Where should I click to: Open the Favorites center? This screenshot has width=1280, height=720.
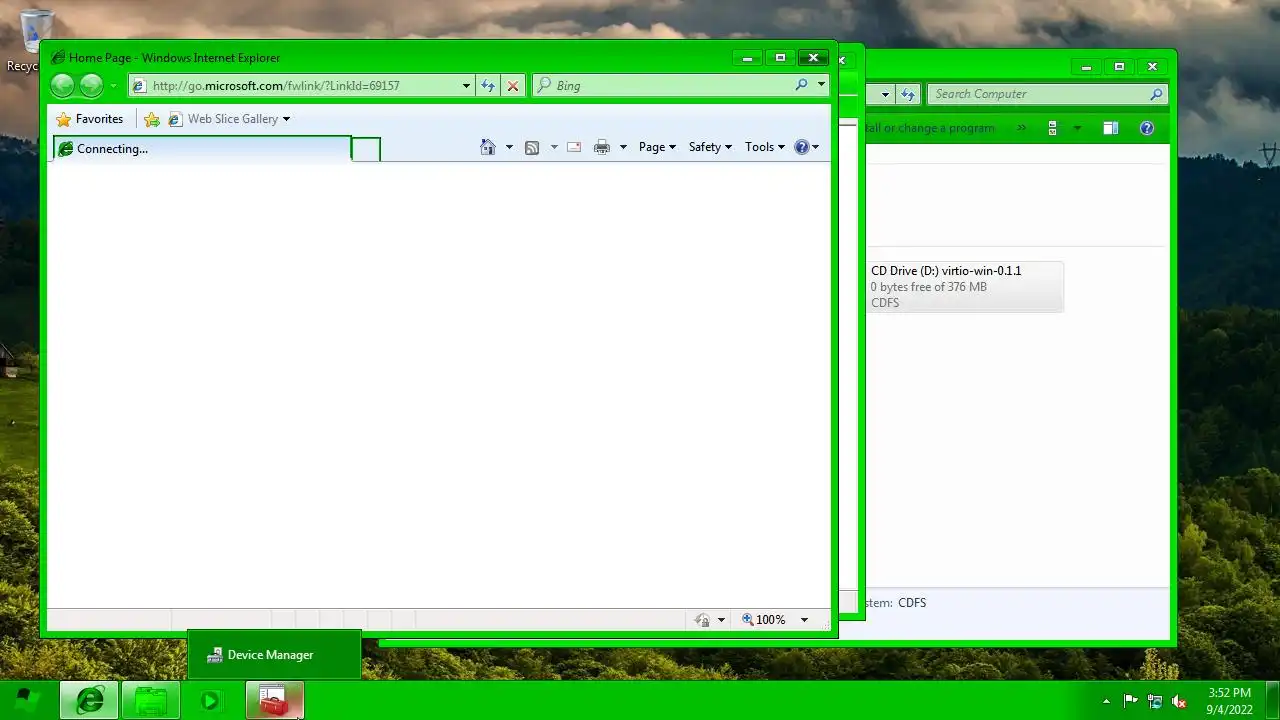point(90,119)
